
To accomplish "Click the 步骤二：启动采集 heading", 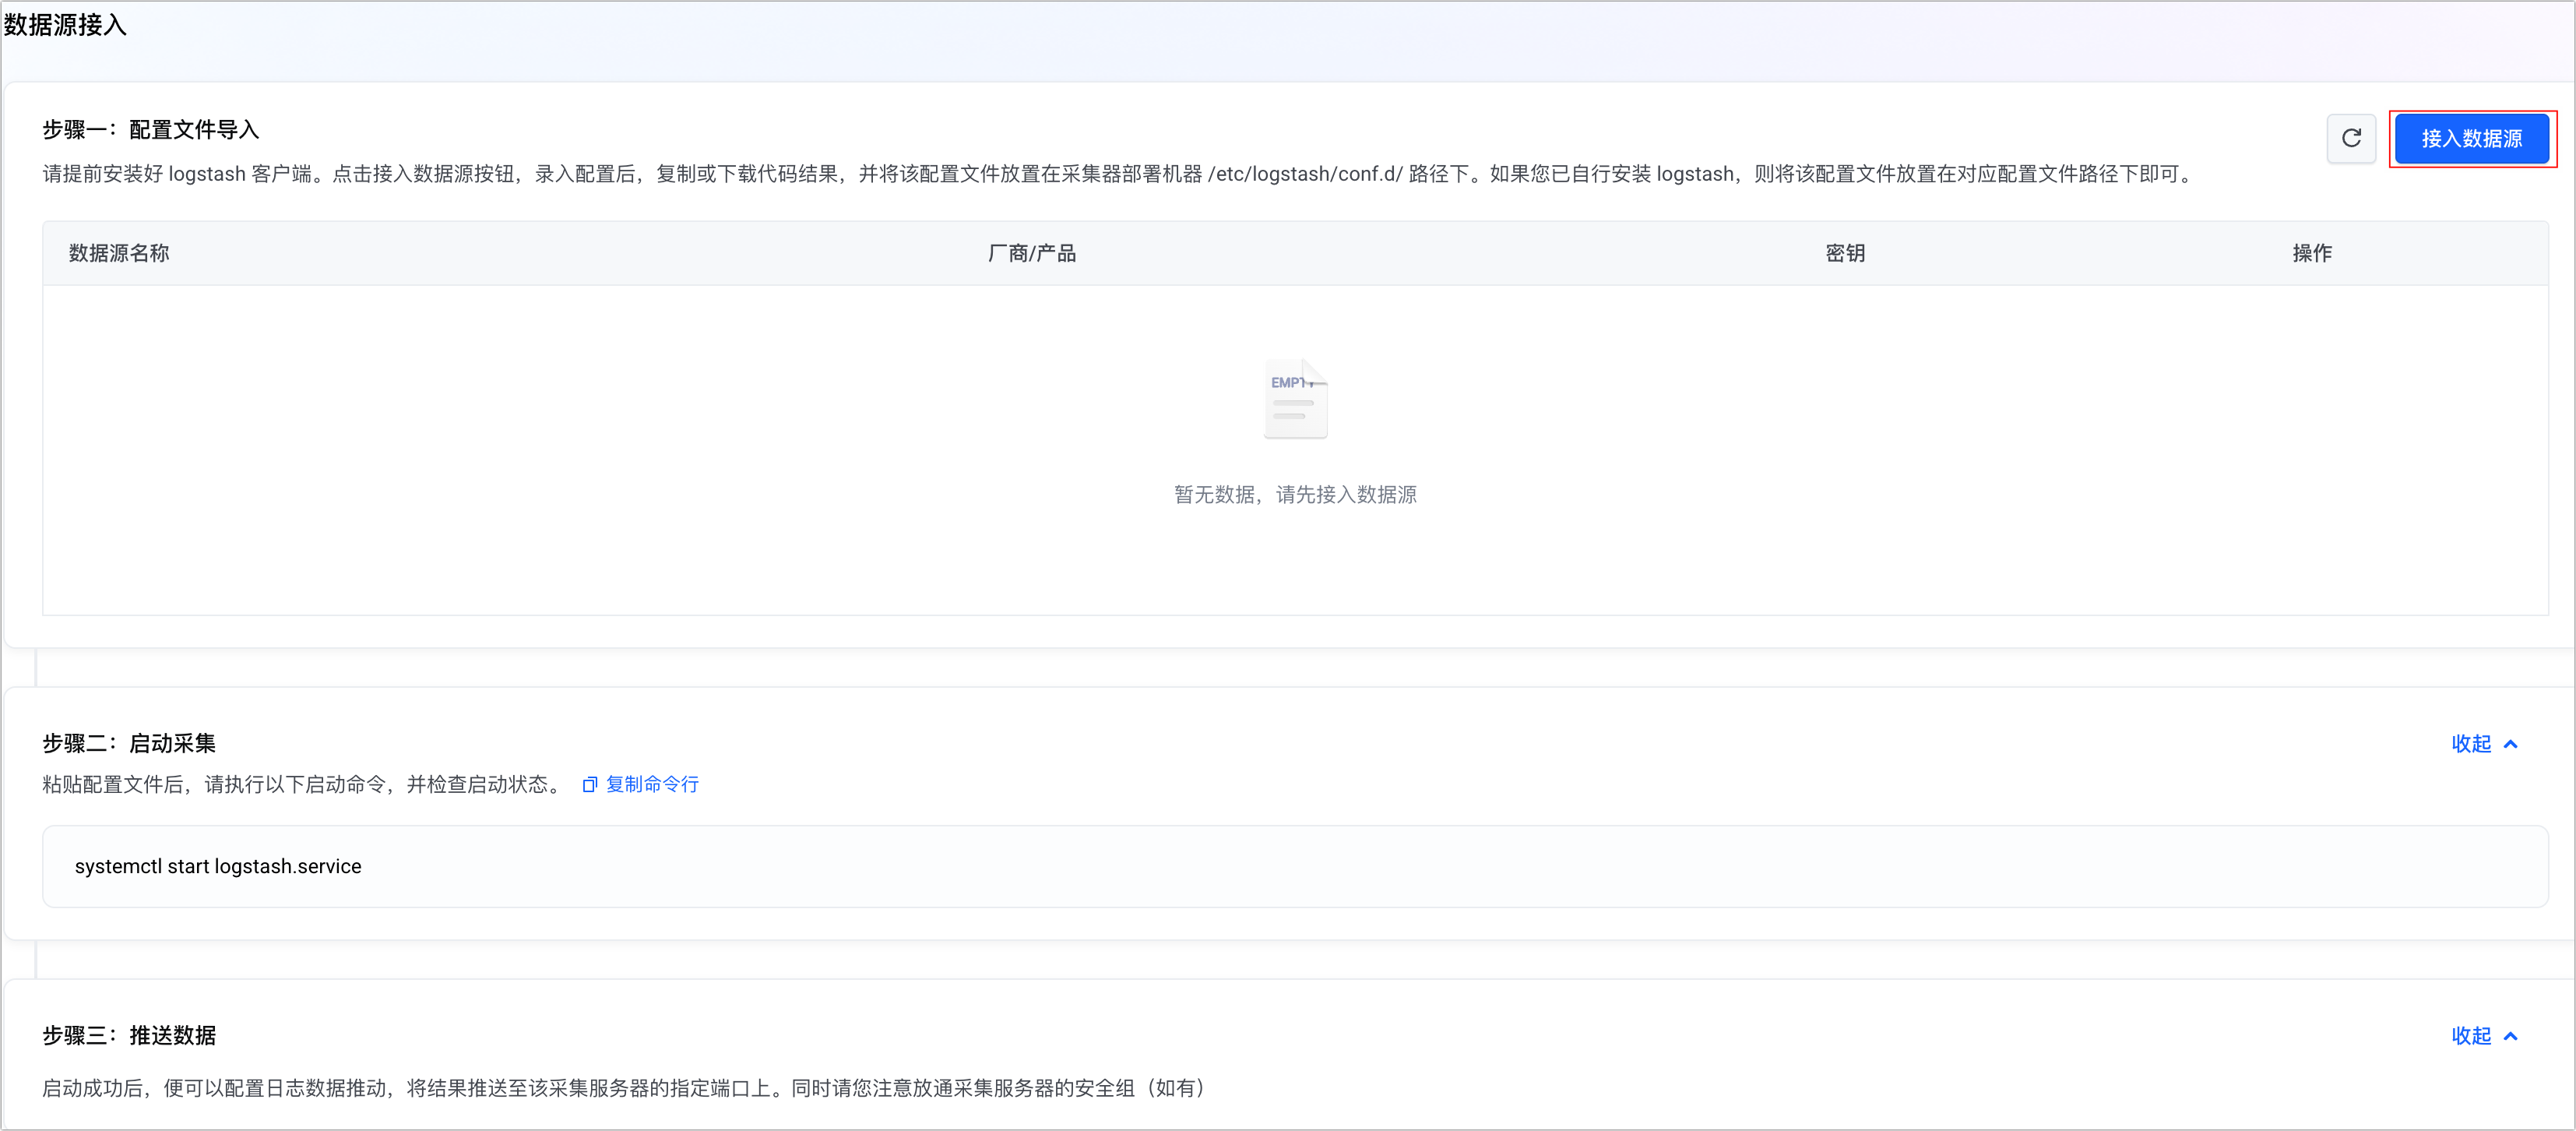I will coord(129,743).
